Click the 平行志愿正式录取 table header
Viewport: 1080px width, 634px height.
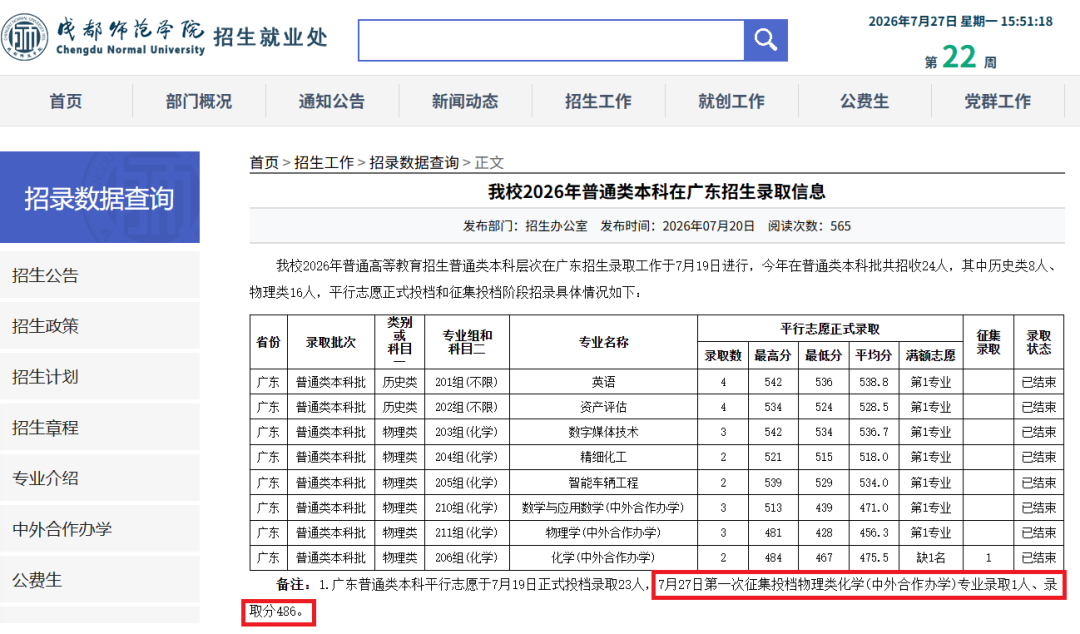tap(830, 329)
